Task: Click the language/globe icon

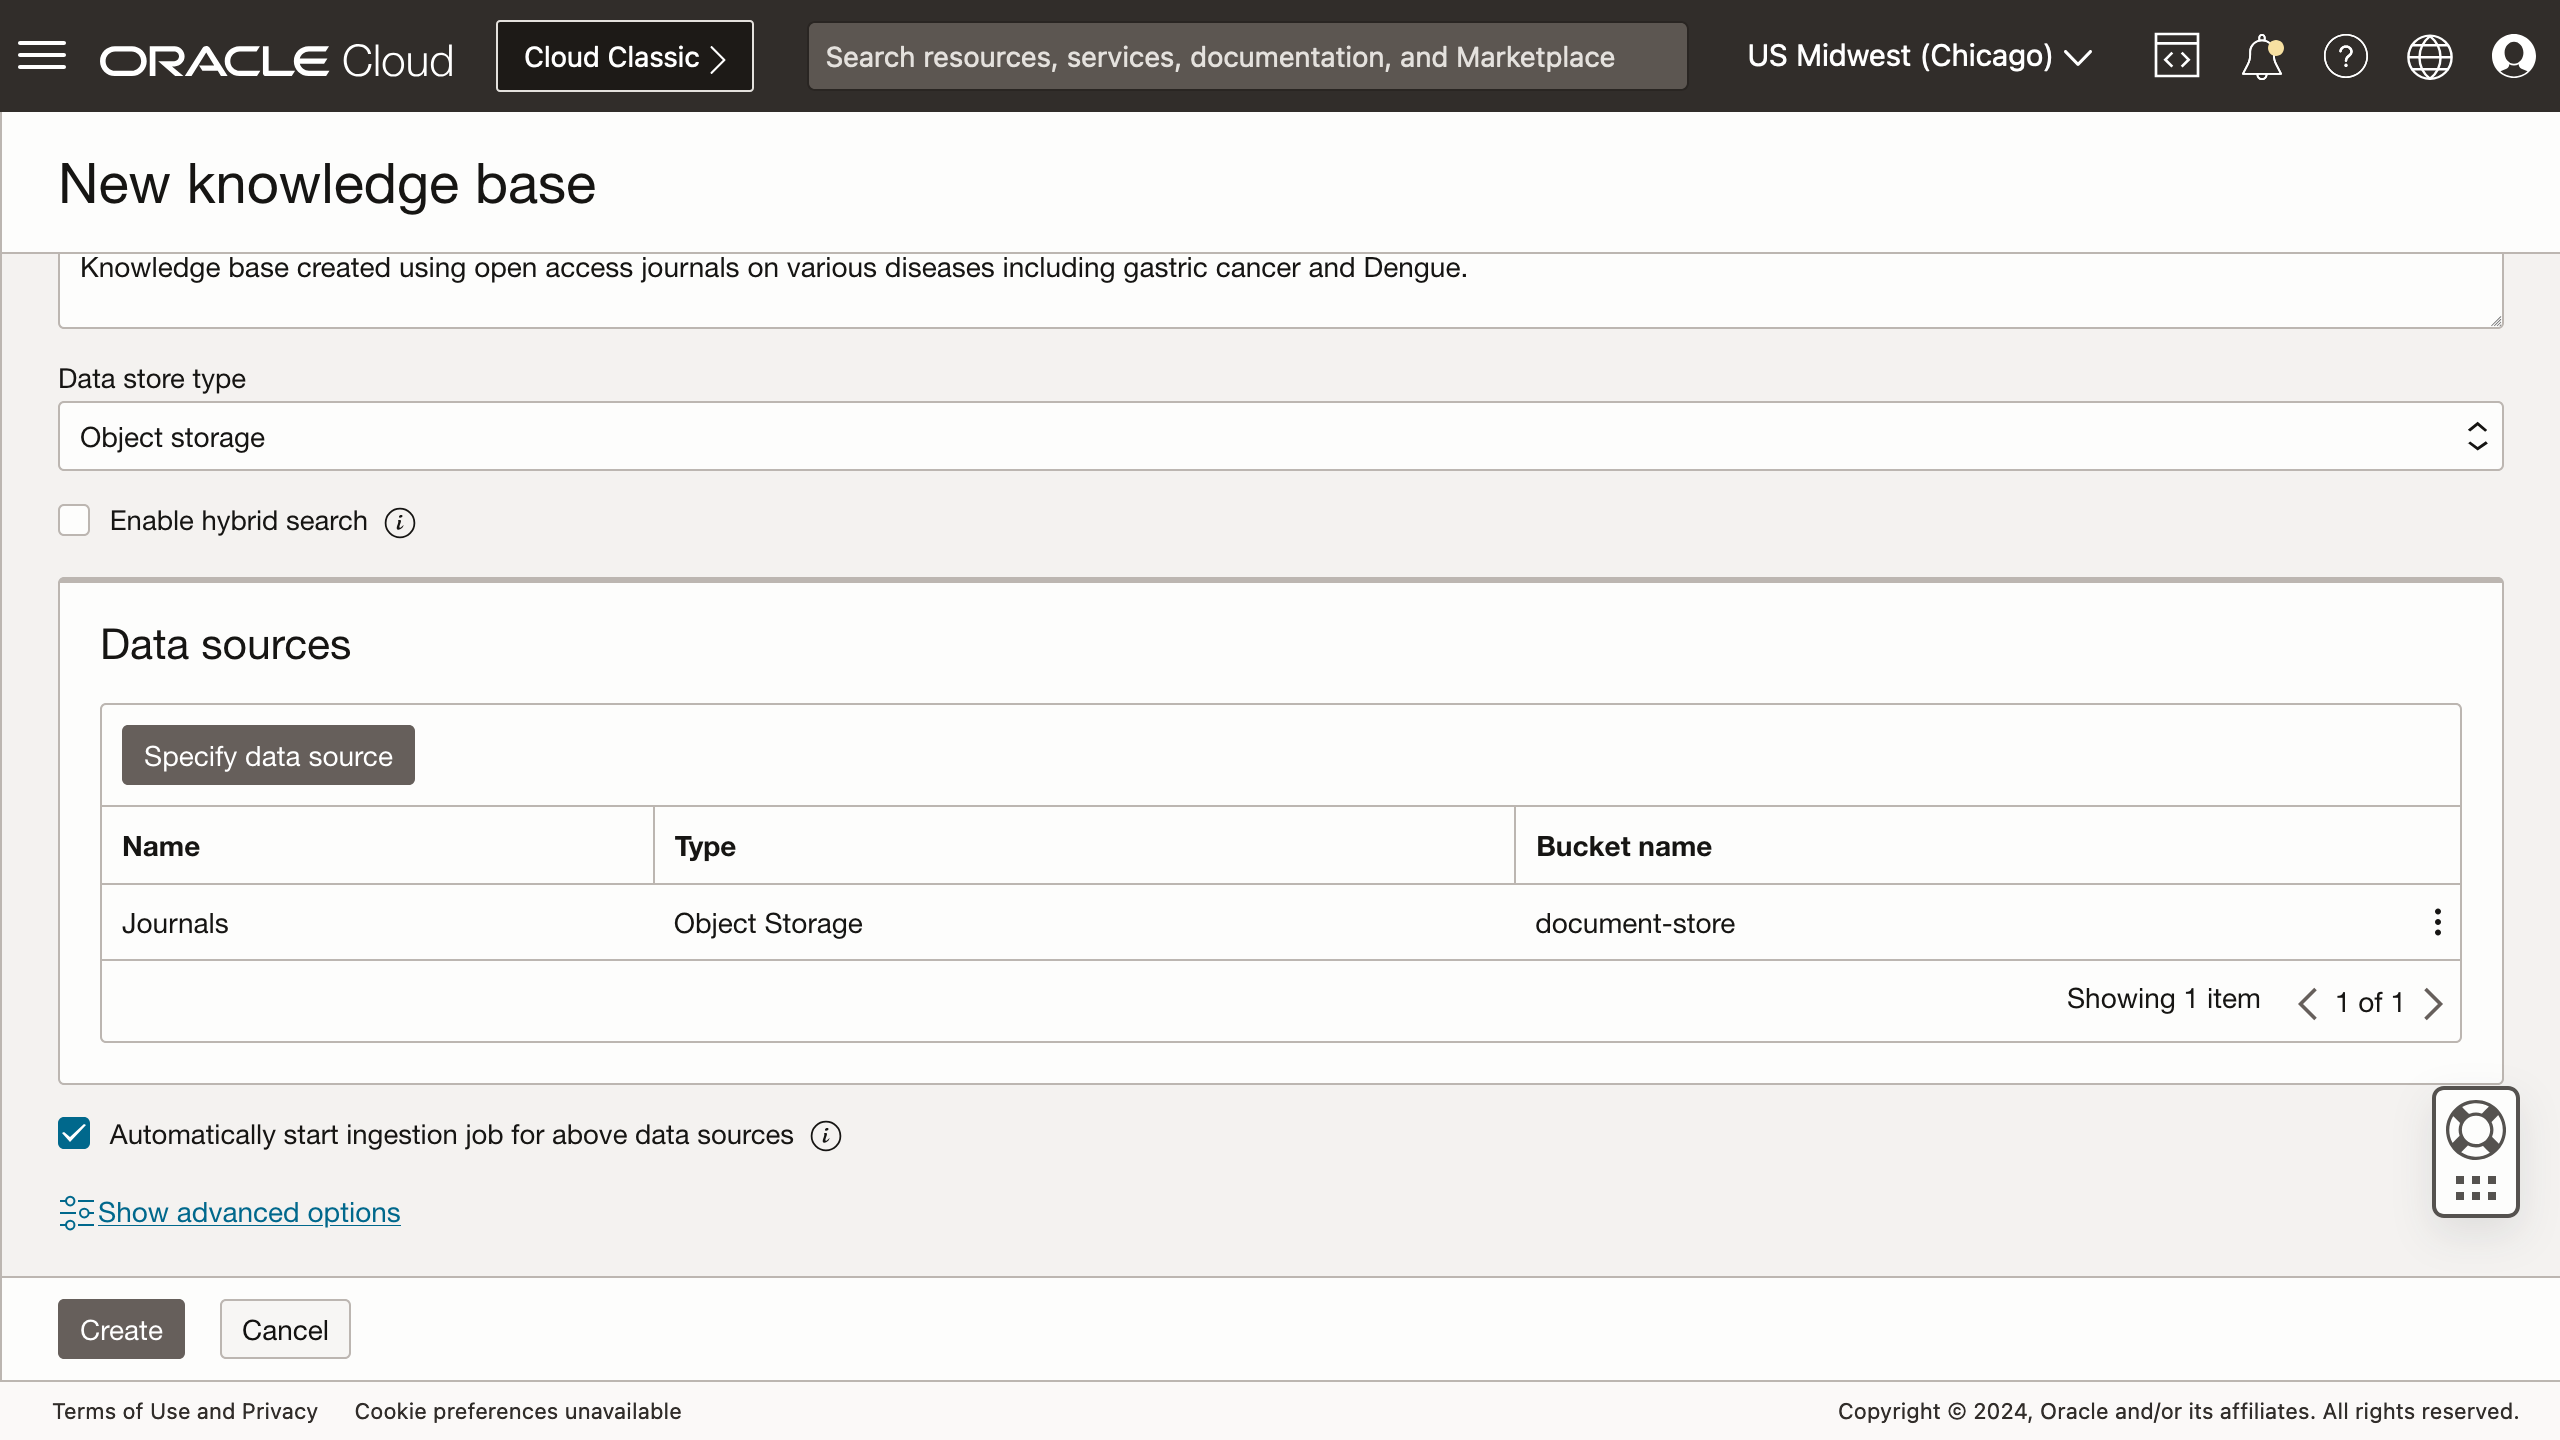Action: click(x=2430, y=56)
